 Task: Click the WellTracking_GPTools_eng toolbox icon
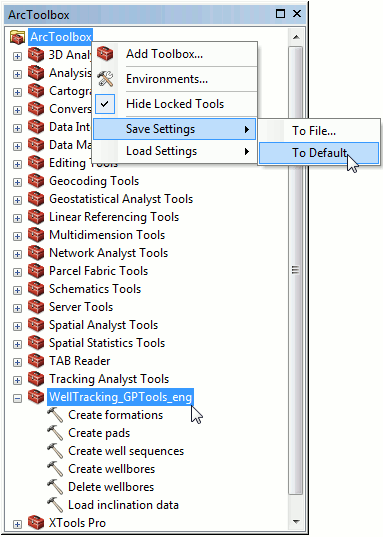(36, 397)
